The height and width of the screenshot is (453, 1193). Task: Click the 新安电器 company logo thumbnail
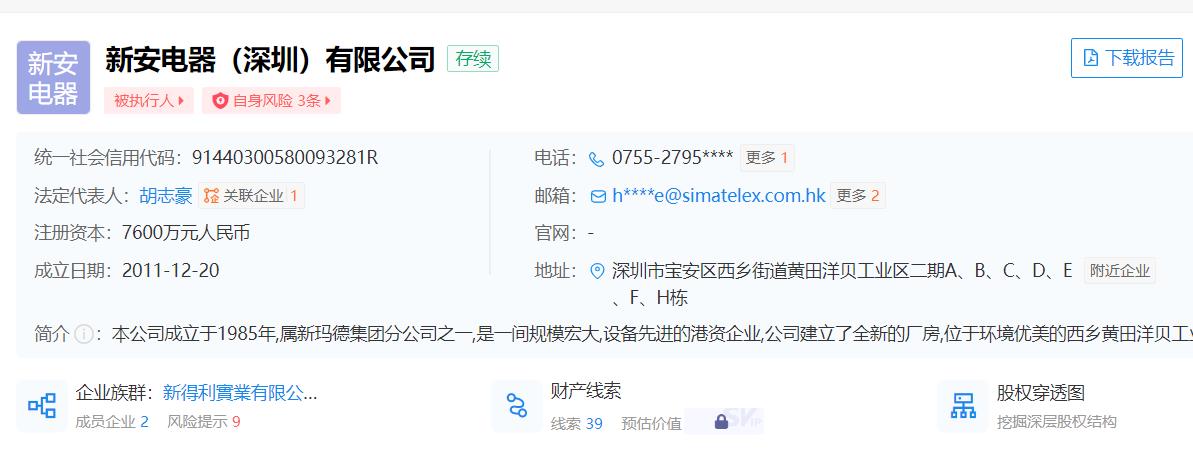pos(53,78)
